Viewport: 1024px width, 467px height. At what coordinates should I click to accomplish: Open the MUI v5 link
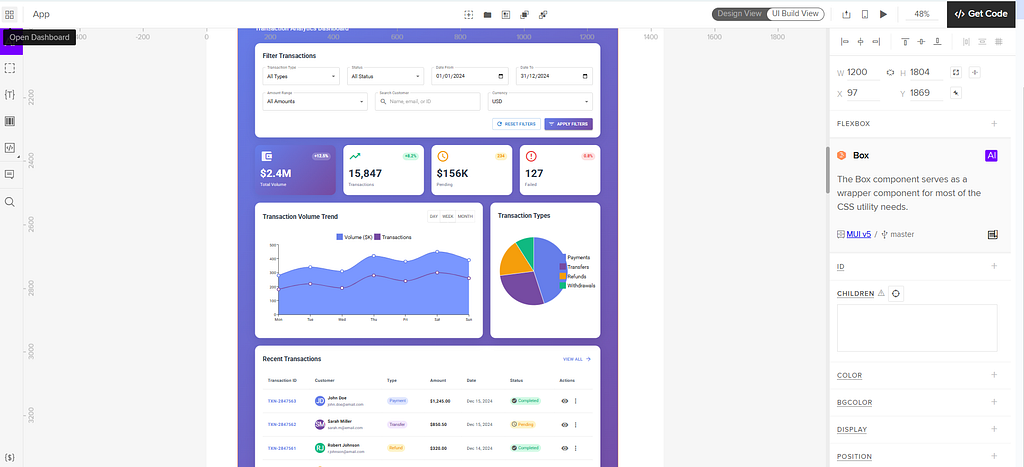[858, 234]
